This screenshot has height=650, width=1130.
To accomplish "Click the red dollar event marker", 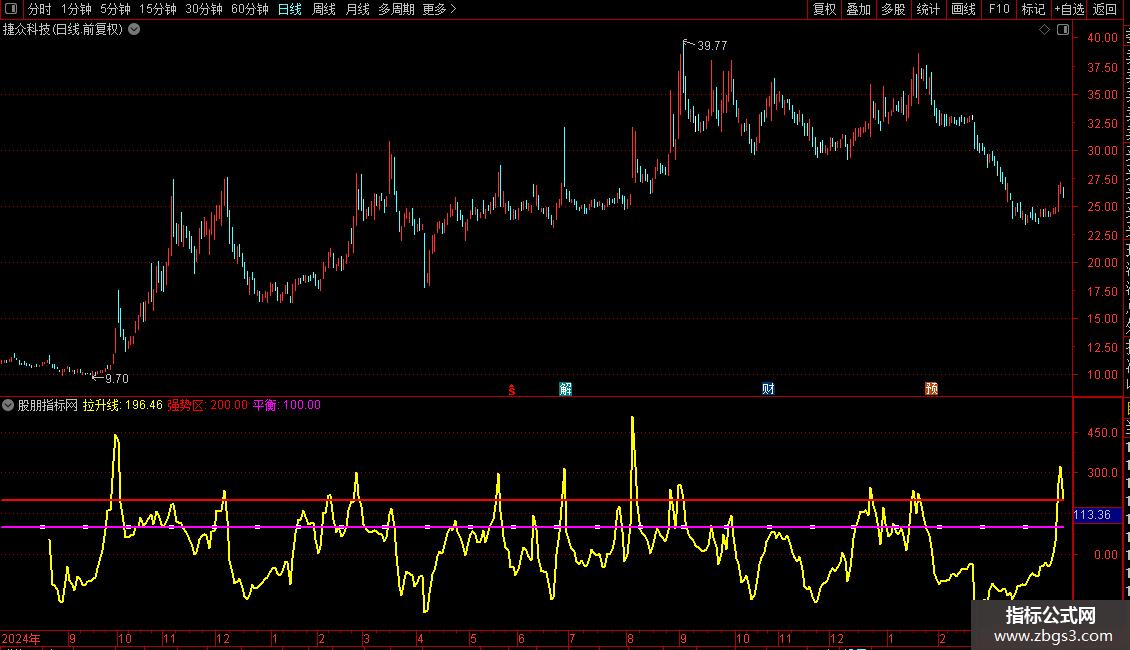I will pos(512,389).
